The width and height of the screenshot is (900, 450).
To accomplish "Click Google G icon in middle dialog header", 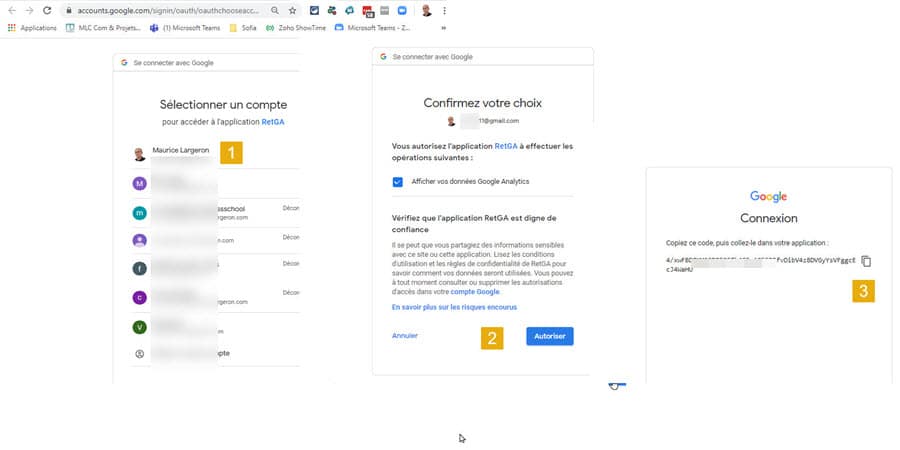I will pos(383,57).
